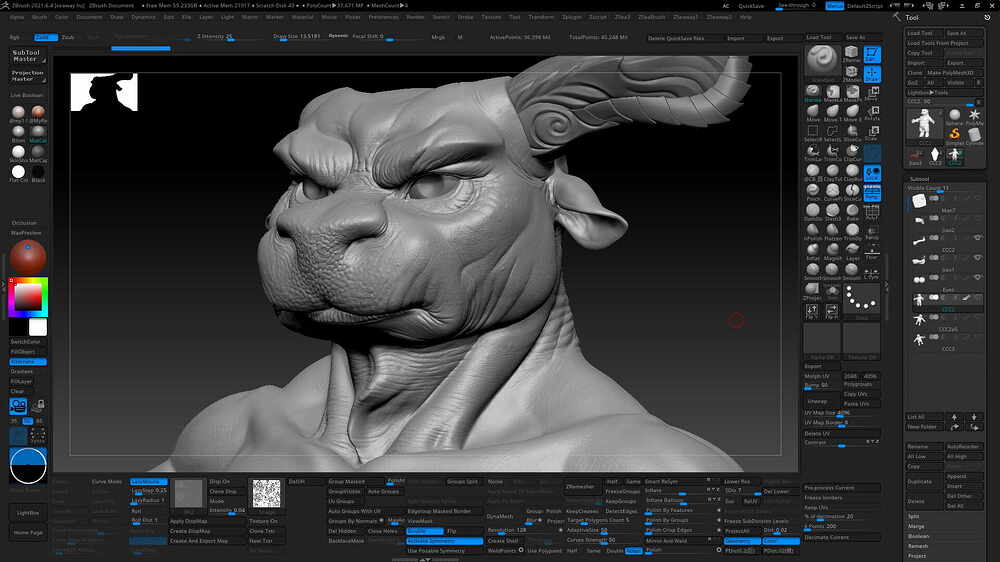Activate the Edit mode button
The width and height of the screenshot is (1000, 562).
pyautogui.click(x=872, y=54)
